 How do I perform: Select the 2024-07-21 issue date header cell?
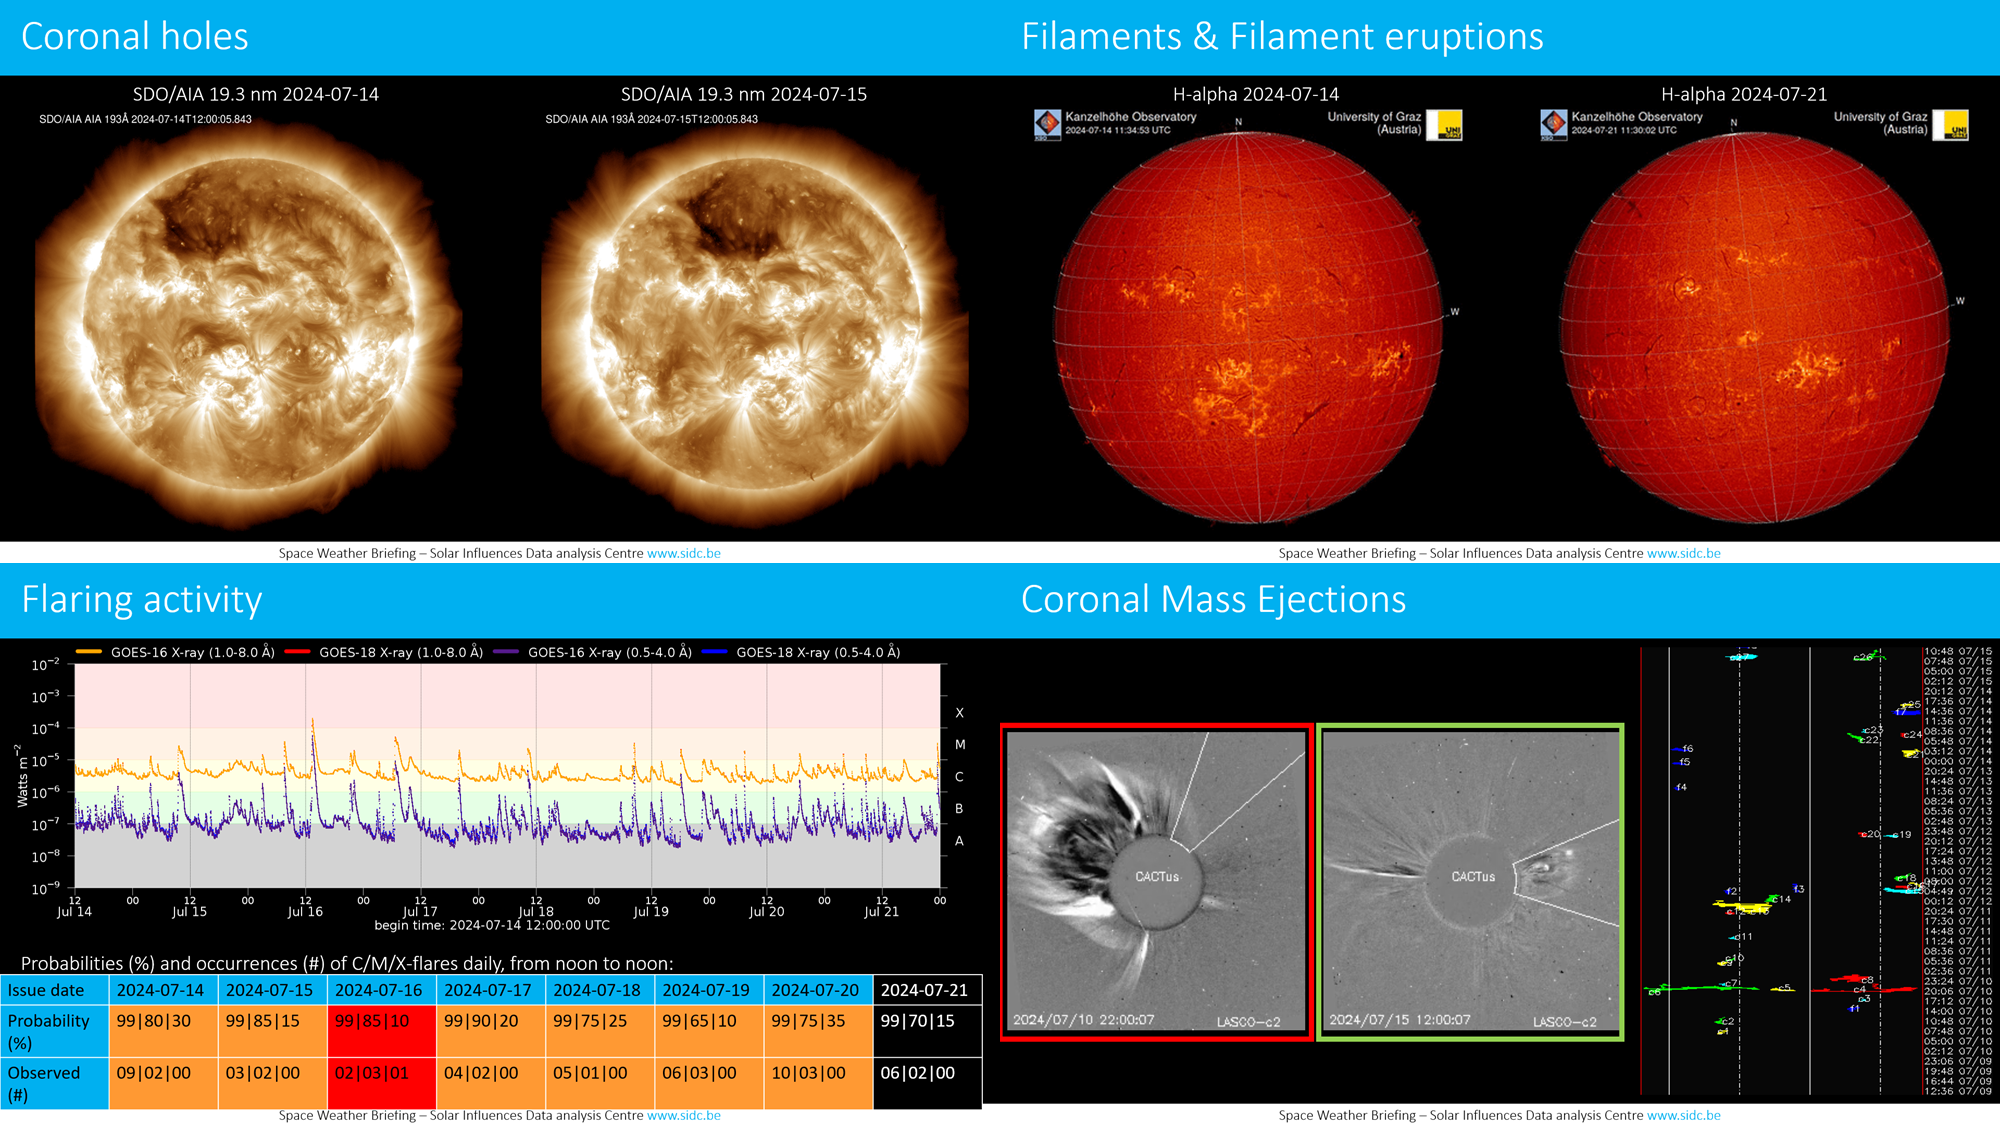925,990
